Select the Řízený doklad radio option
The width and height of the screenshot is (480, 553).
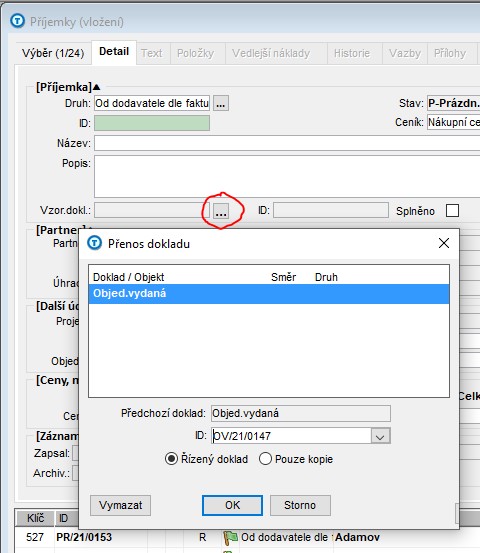(171, 459)
